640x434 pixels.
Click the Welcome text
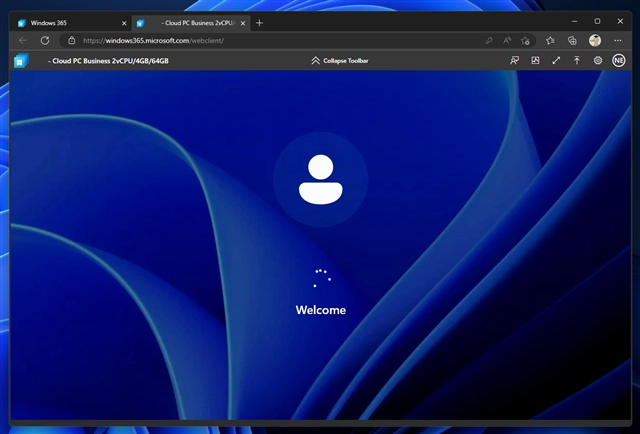click(x=320, y=310)
